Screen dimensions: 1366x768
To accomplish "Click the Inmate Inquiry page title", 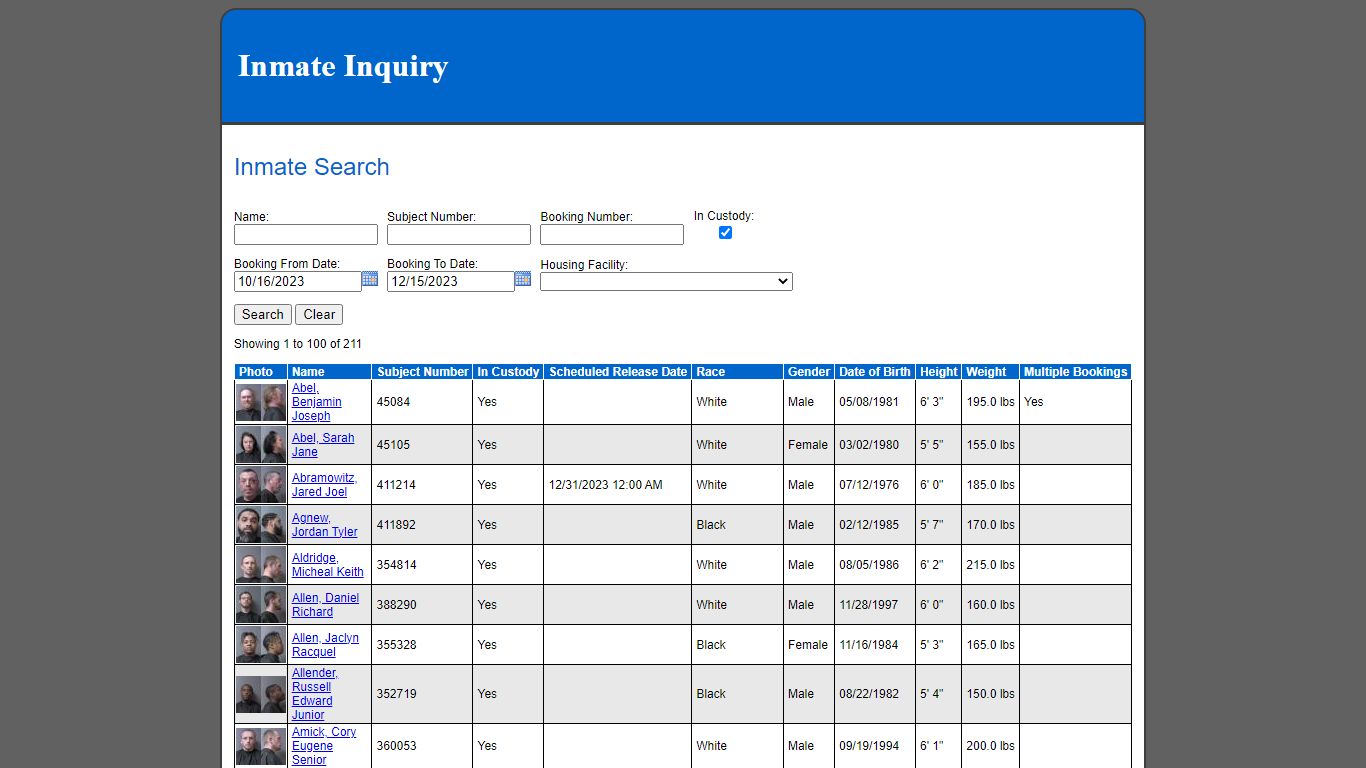I will tap(343, 66).
